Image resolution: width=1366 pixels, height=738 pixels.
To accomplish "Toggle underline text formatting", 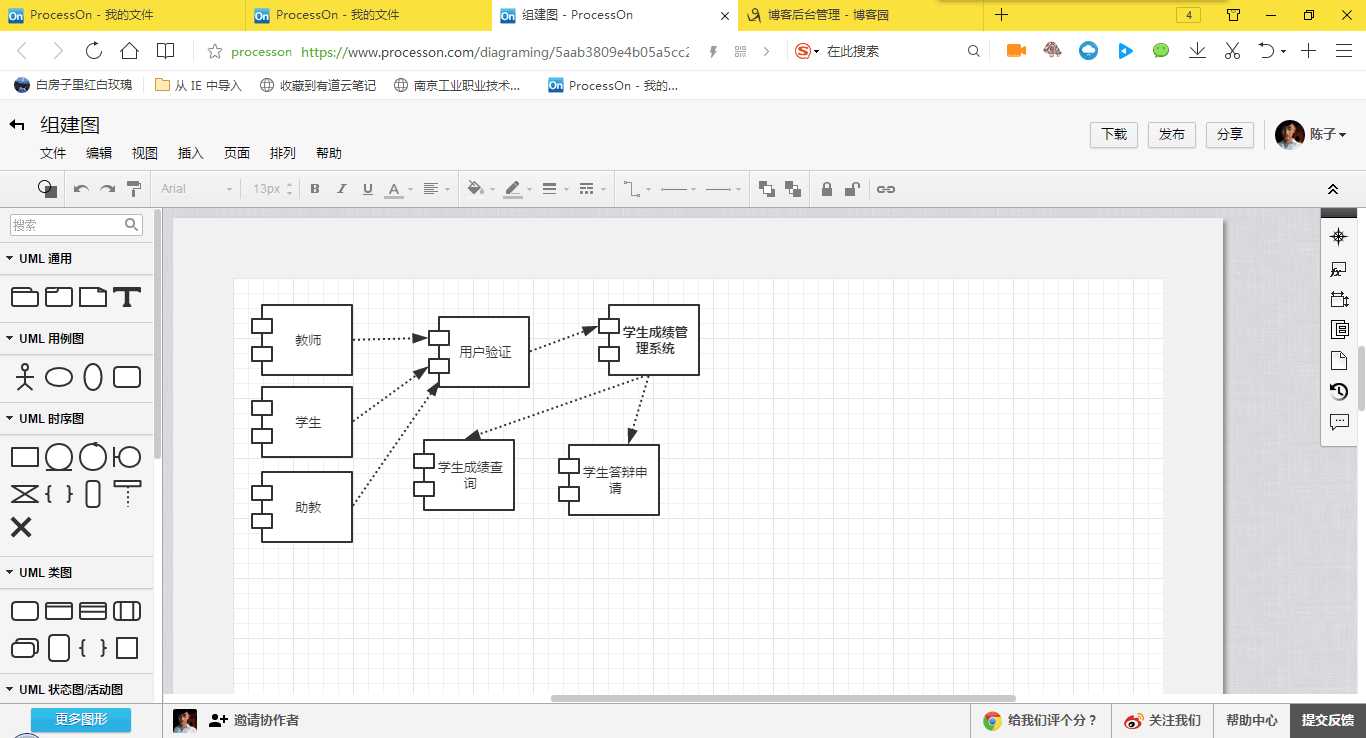I will point(367,189).
